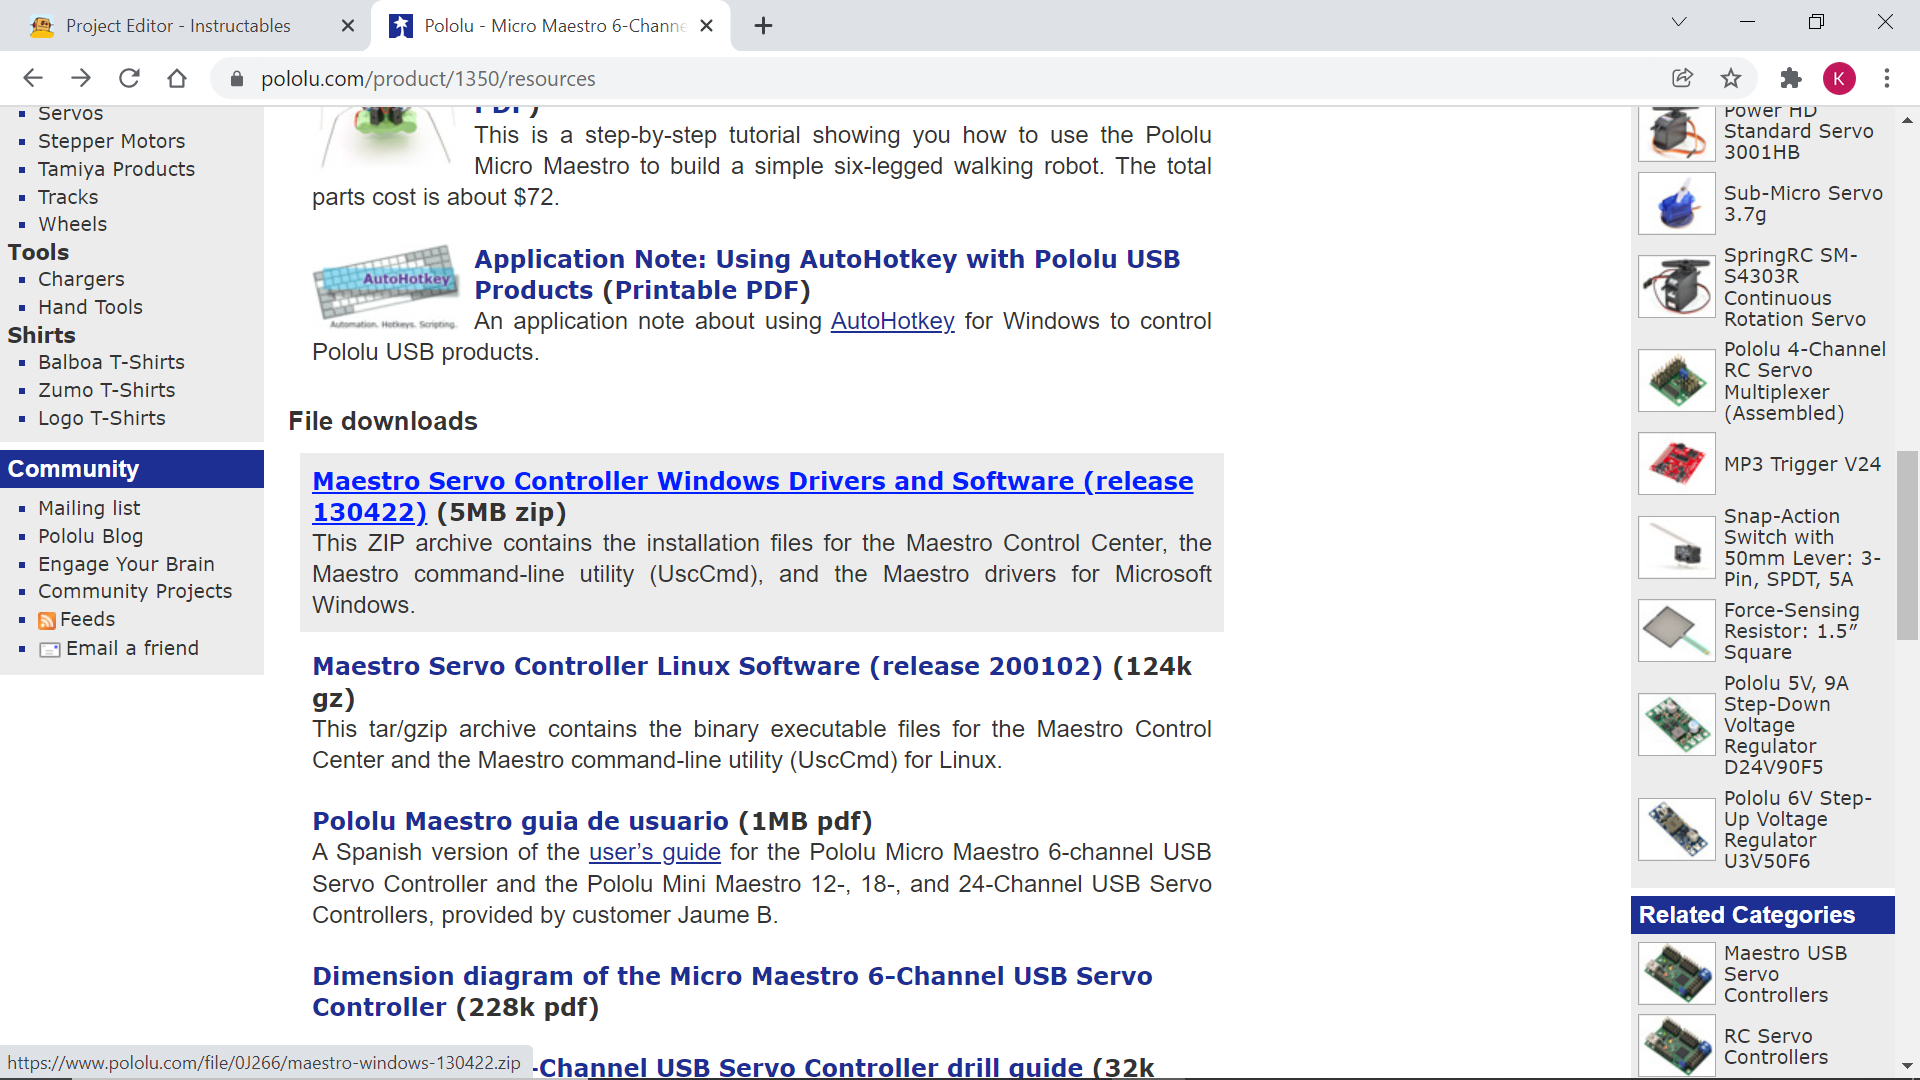Switch to Project Editor - Instructables tab
Screen dimensions: 1920x1080
click(178, 26)
